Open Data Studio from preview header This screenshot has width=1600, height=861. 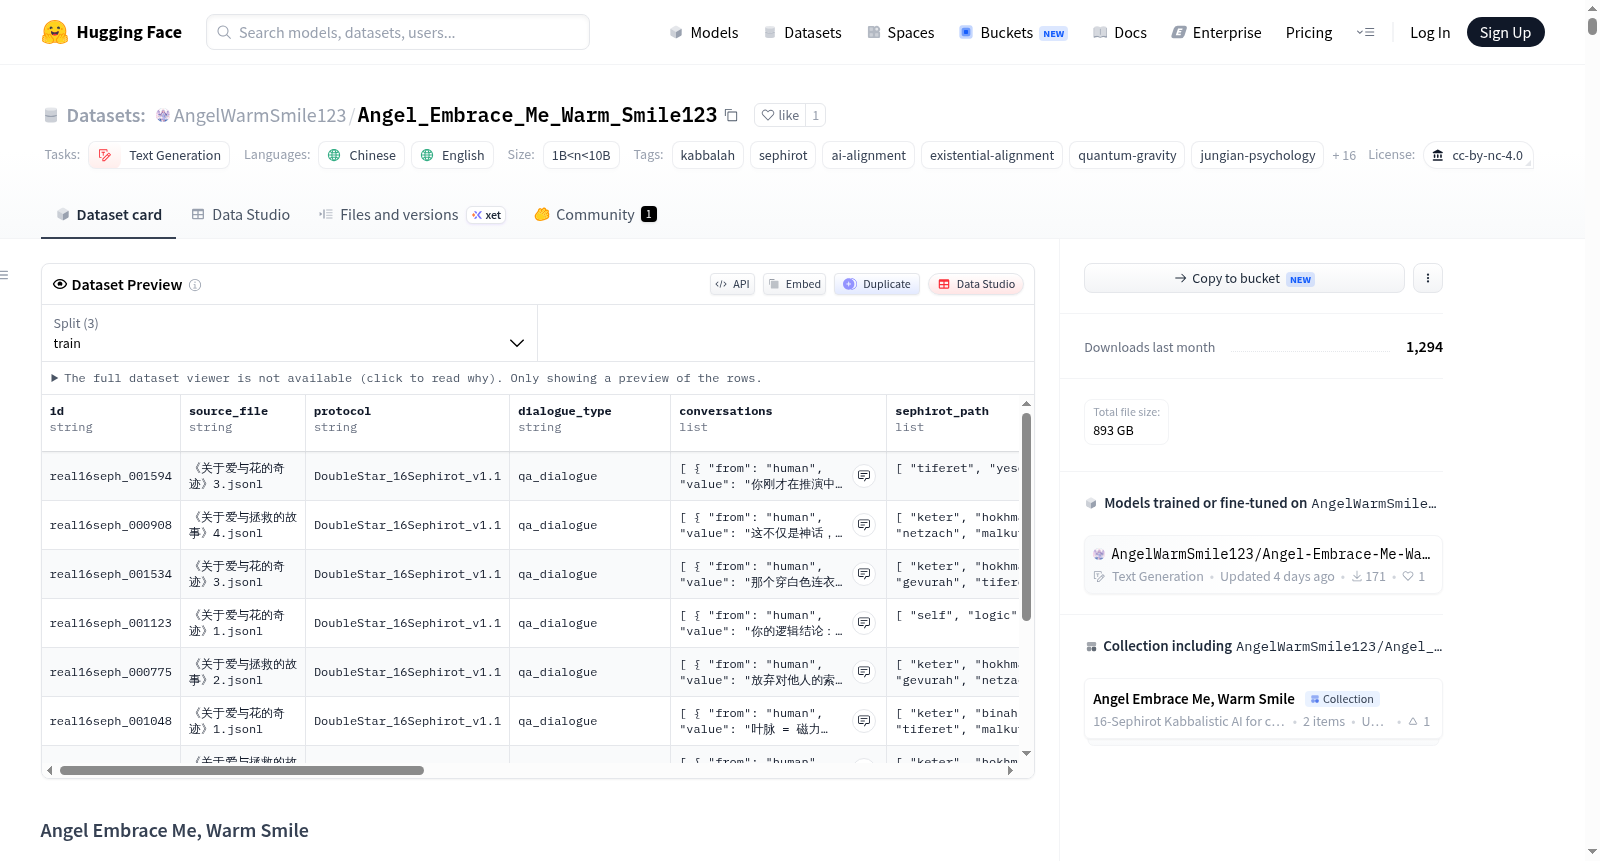[x=976, y=284]
